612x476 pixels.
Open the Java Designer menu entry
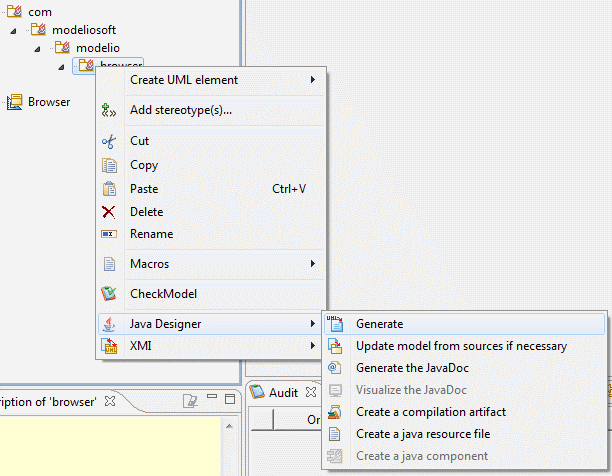(211, 324)
